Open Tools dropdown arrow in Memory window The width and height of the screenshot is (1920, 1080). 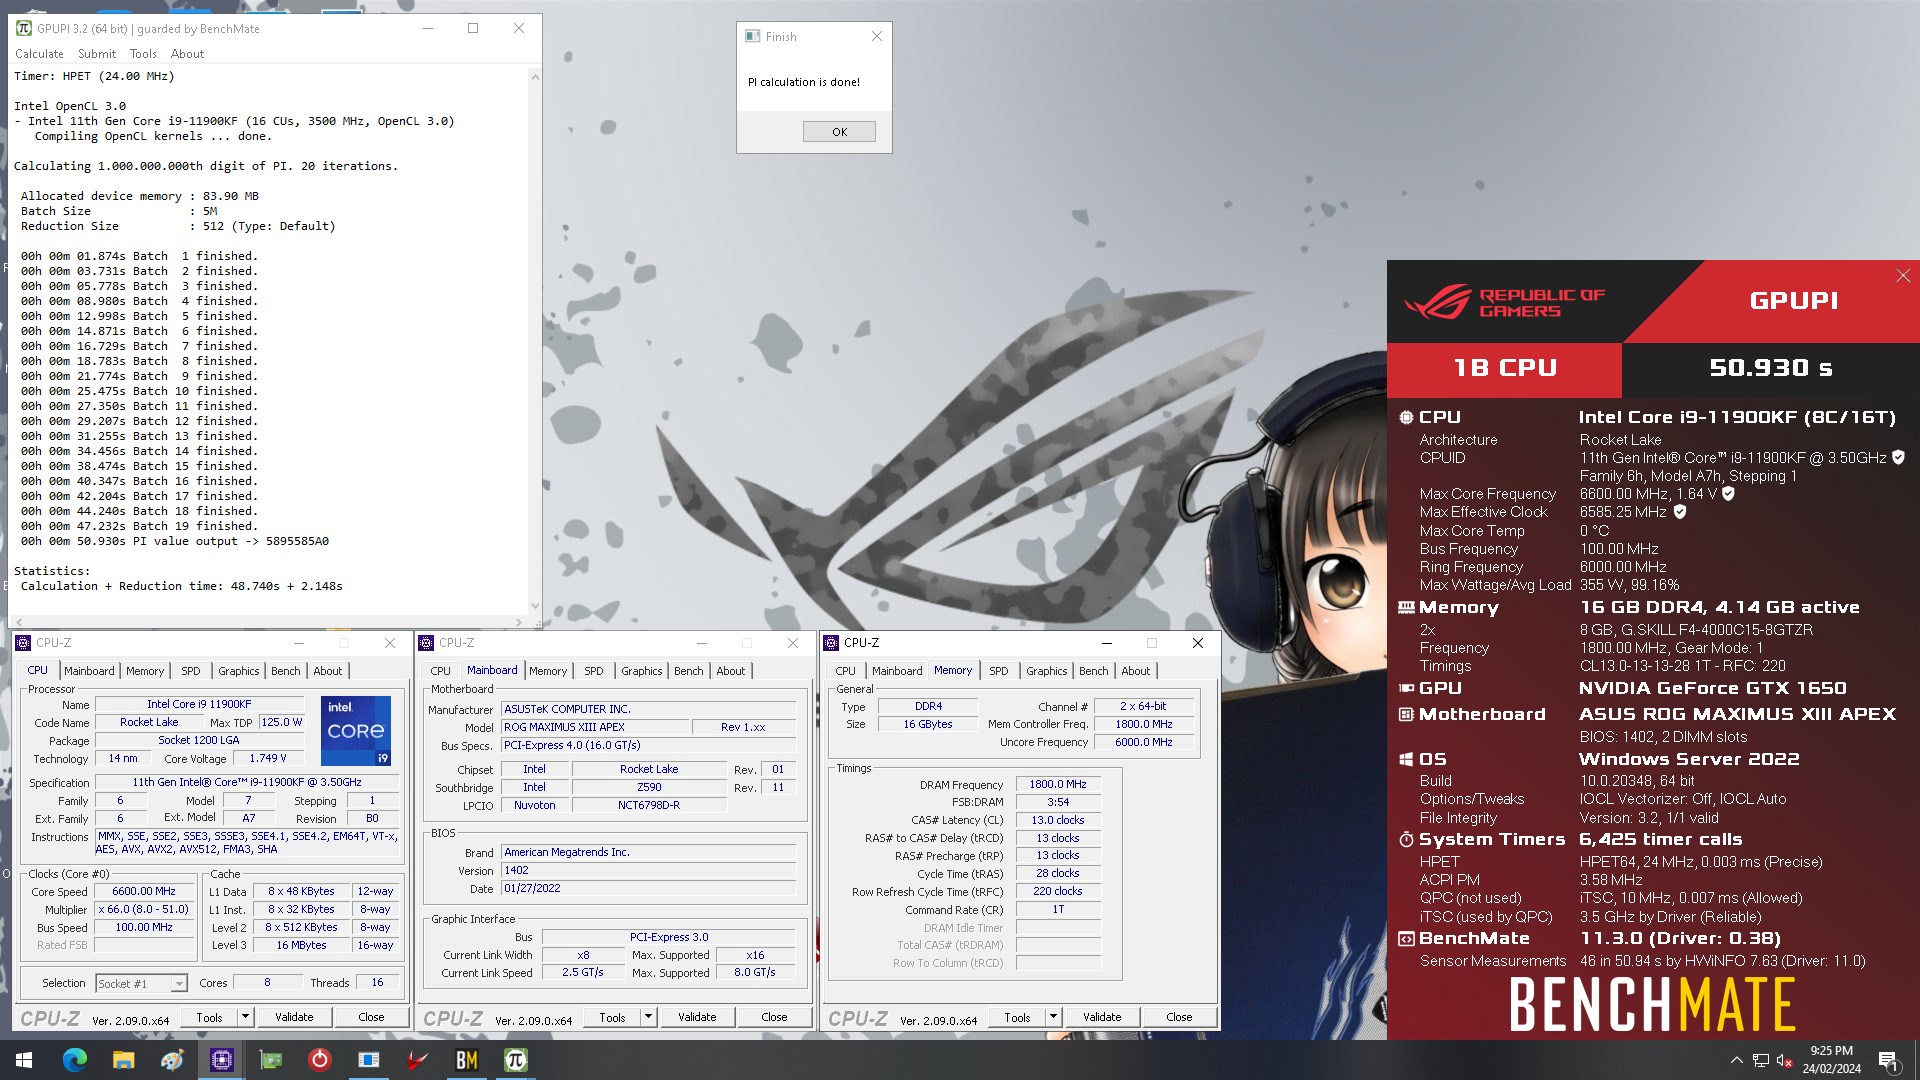coord(1053,1017)
